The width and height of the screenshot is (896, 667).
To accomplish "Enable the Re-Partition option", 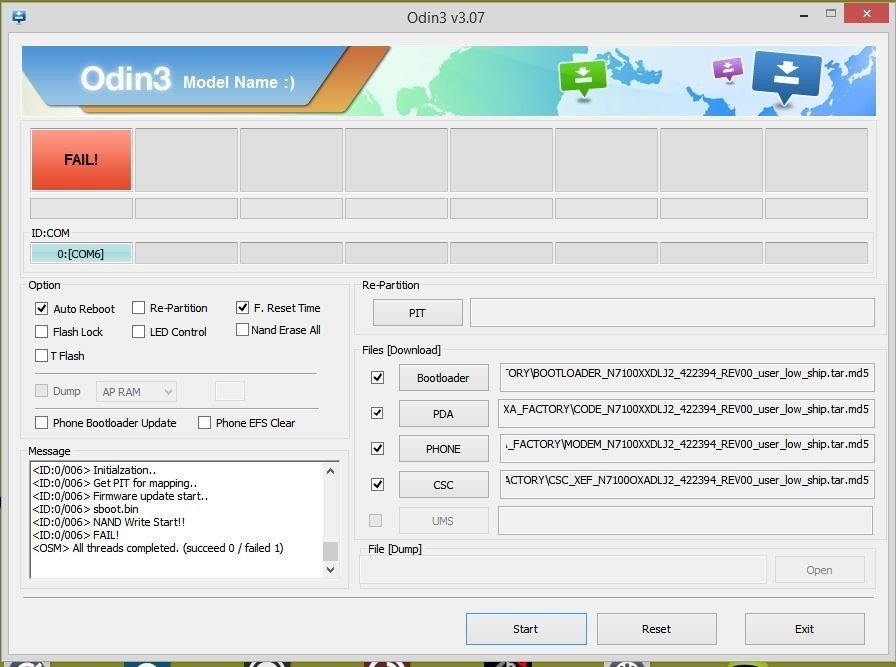I will coord(138,308).
